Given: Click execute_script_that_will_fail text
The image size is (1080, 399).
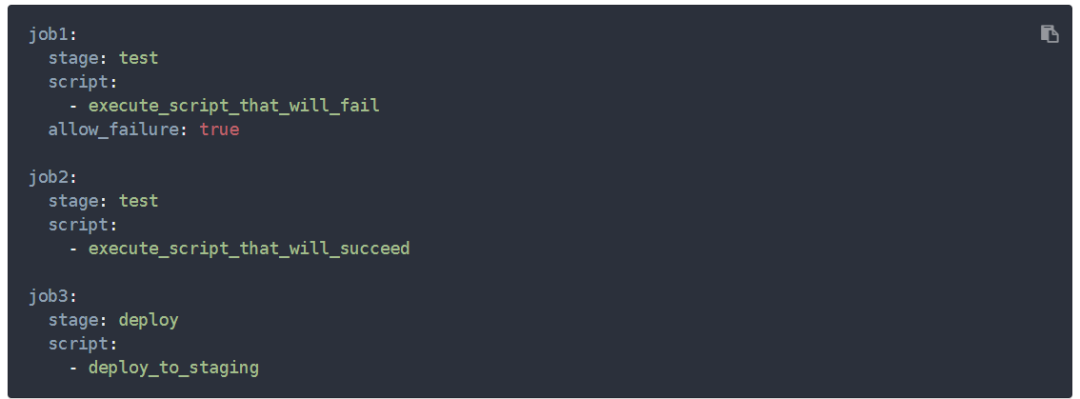Looking at the screenshot, I should pyautogui.click(x=233, y=106).
